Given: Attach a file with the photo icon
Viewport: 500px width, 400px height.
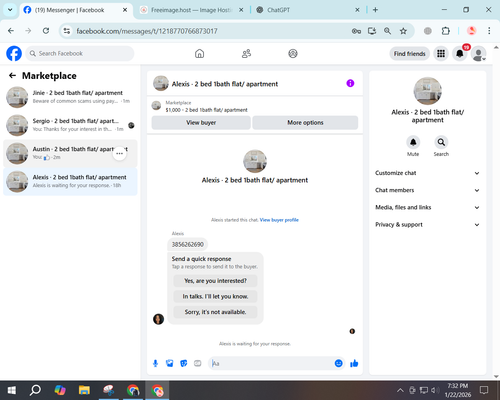Looking at the screenshot, I should coord(169,363).
